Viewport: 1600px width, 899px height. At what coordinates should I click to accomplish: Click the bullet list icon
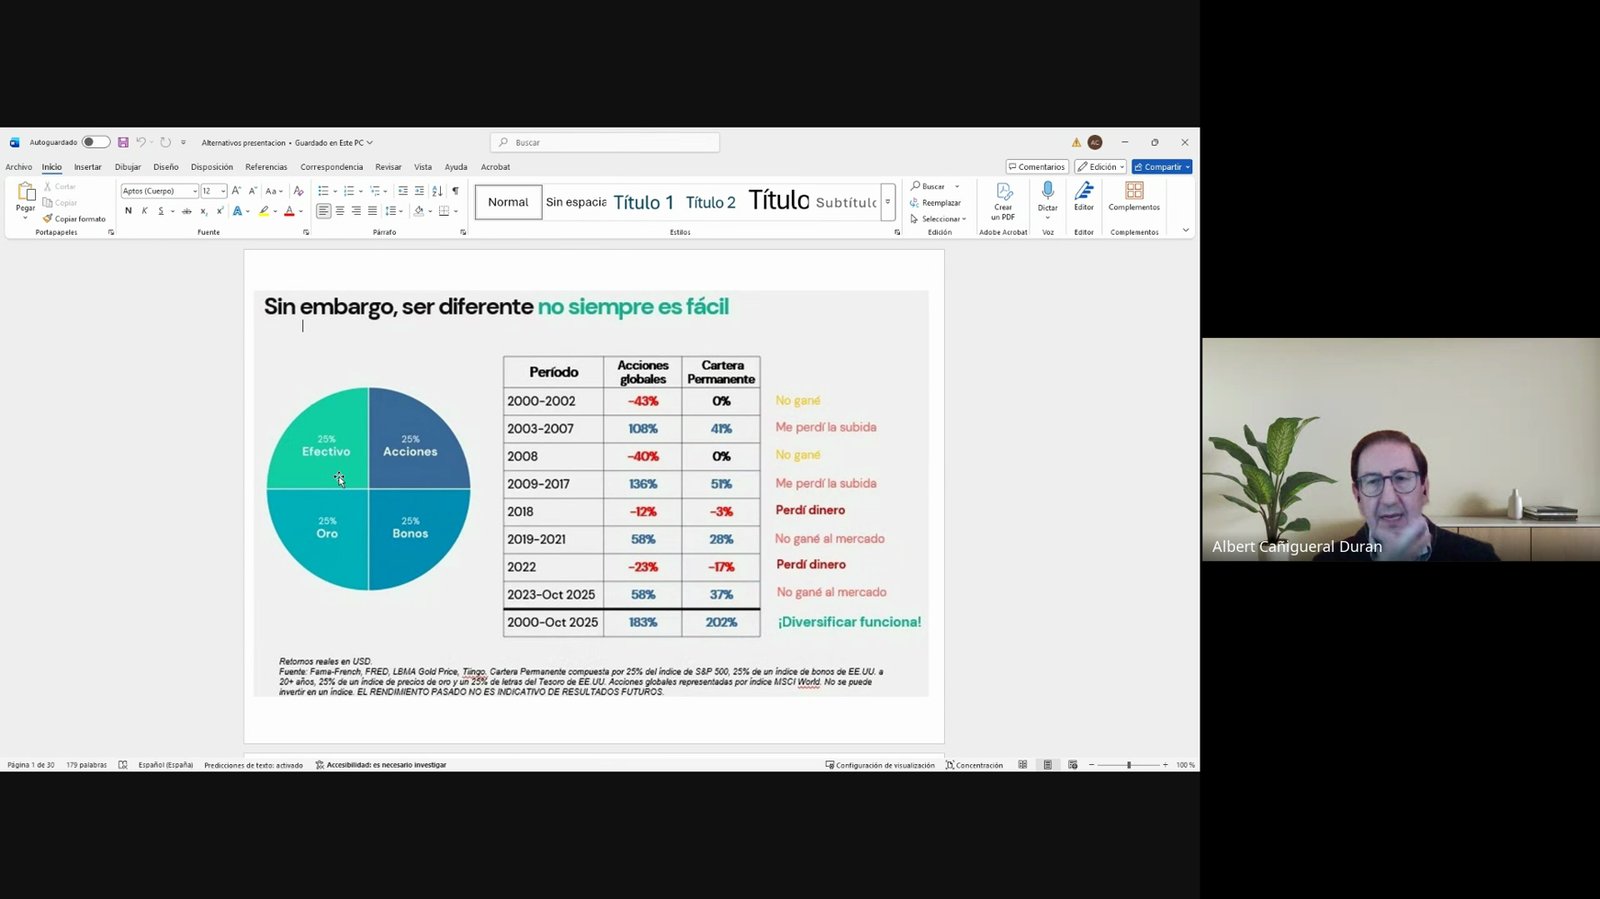tap(323, 191)
